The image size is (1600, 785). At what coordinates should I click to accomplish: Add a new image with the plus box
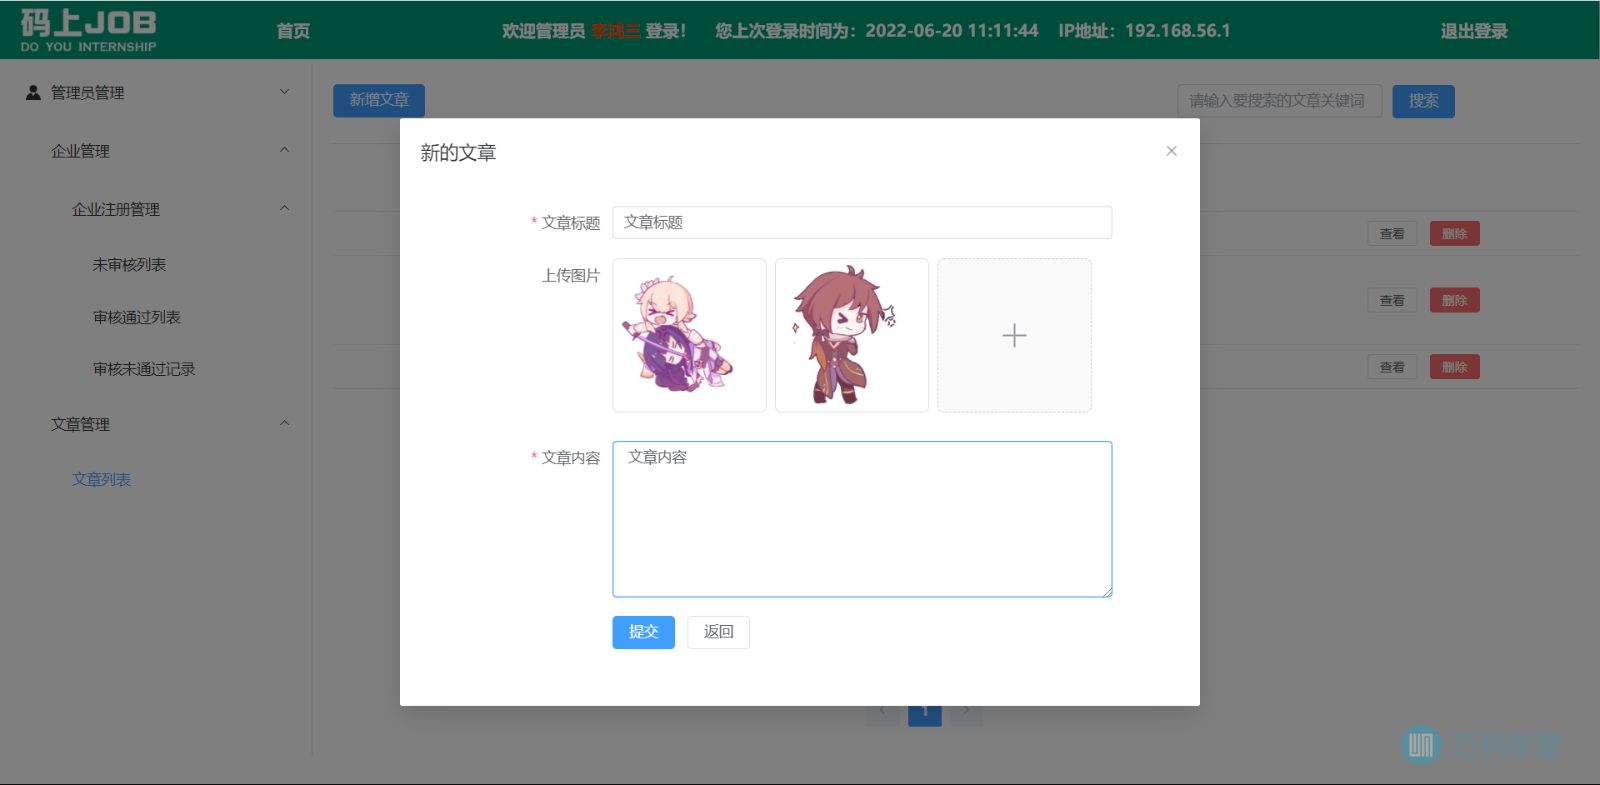tap(1014, 335)
